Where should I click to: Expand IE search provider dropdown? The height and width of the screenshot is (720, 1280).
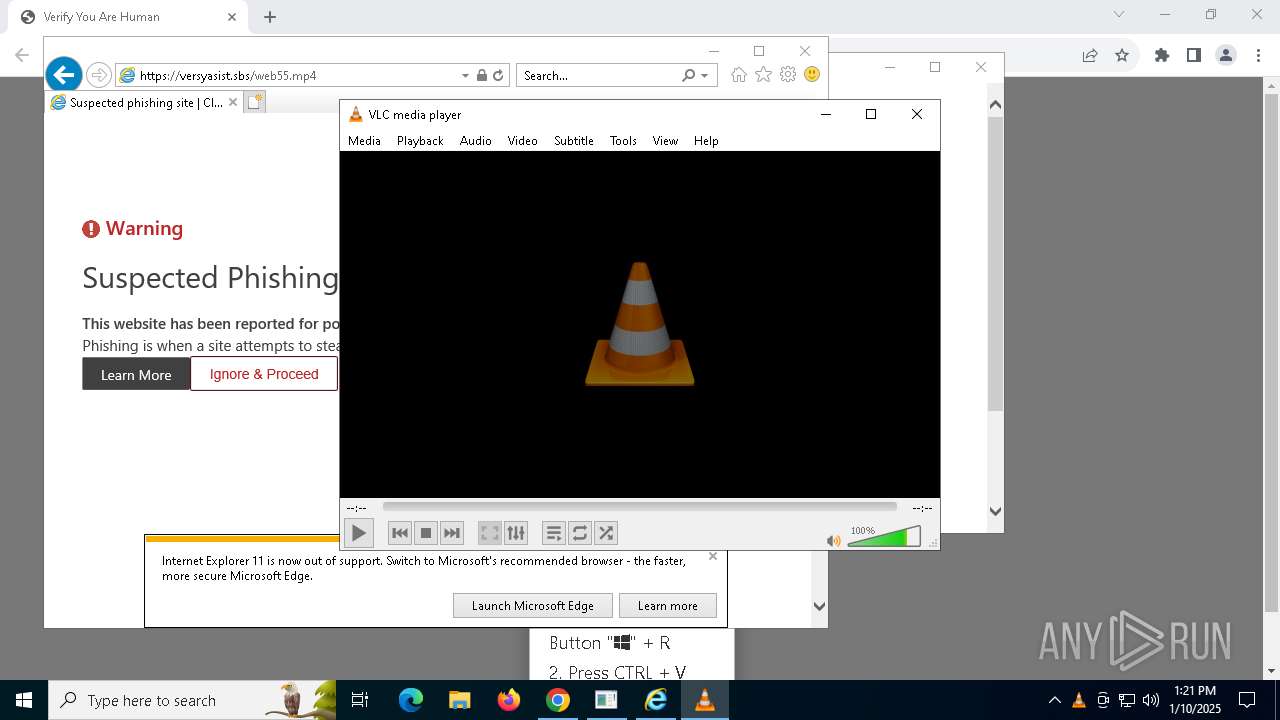click(x=704, y=75)
